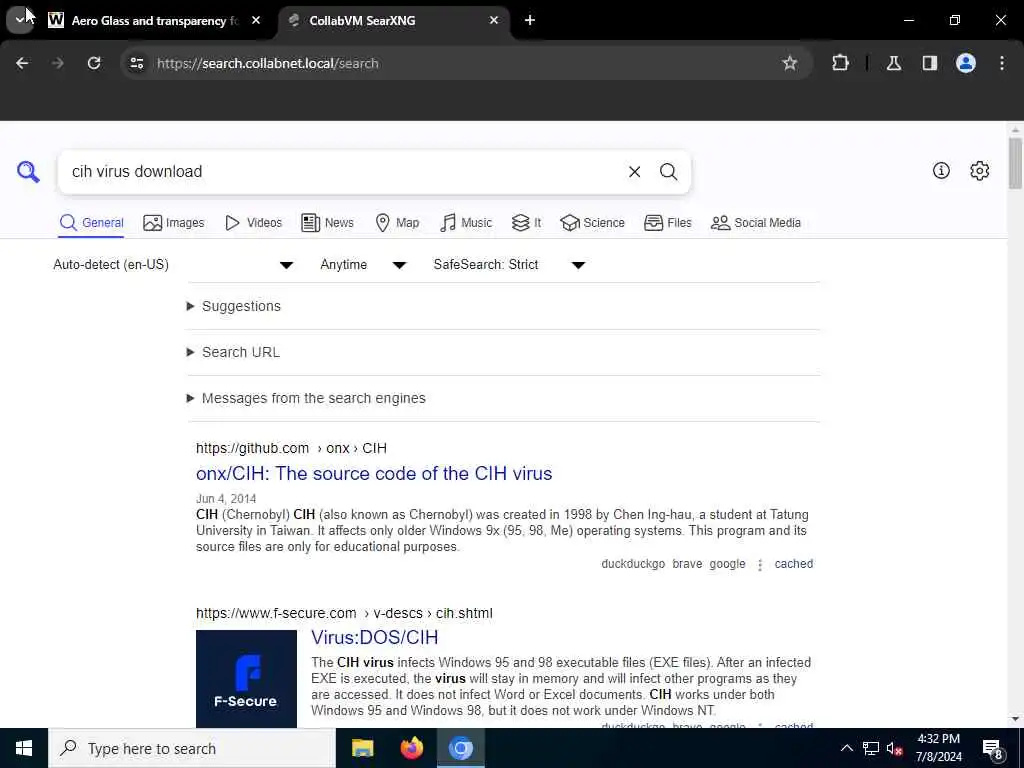Switch to News category

(x=327, y=223)
